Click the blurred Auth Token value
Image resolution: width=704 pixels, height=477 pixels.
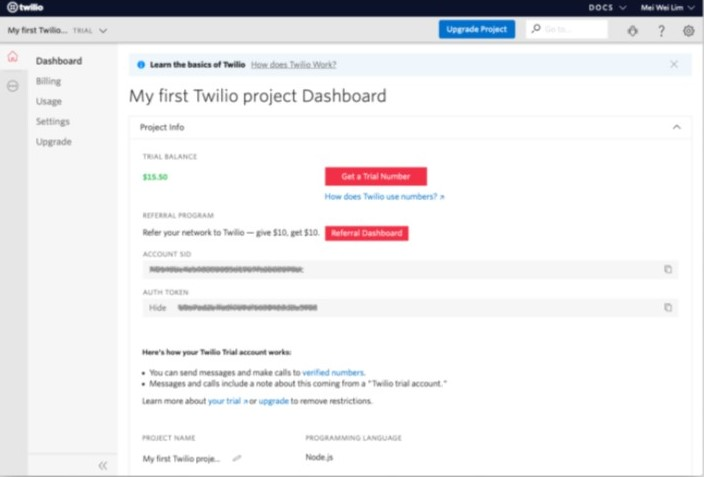pyautogui.click(x=247, y=308)
